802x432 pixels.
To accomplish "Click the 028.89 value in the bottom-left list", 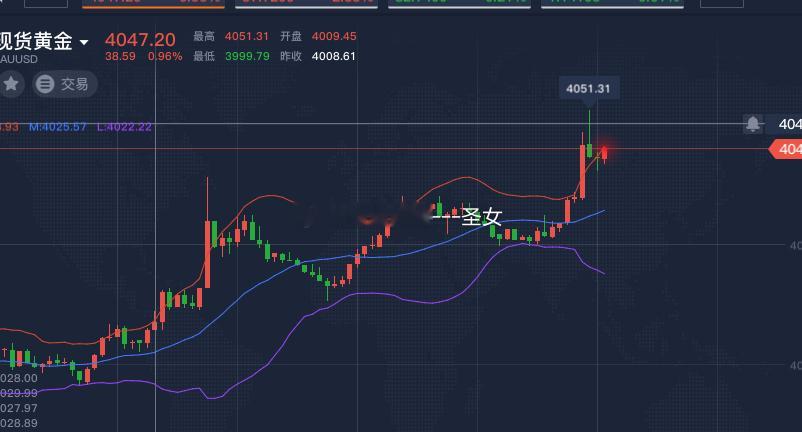I will tap(18, 423).
